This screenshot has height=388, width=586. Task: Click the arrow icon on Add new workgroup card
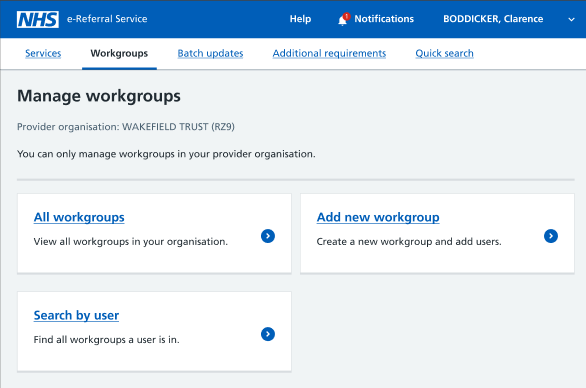pos(551,236)
